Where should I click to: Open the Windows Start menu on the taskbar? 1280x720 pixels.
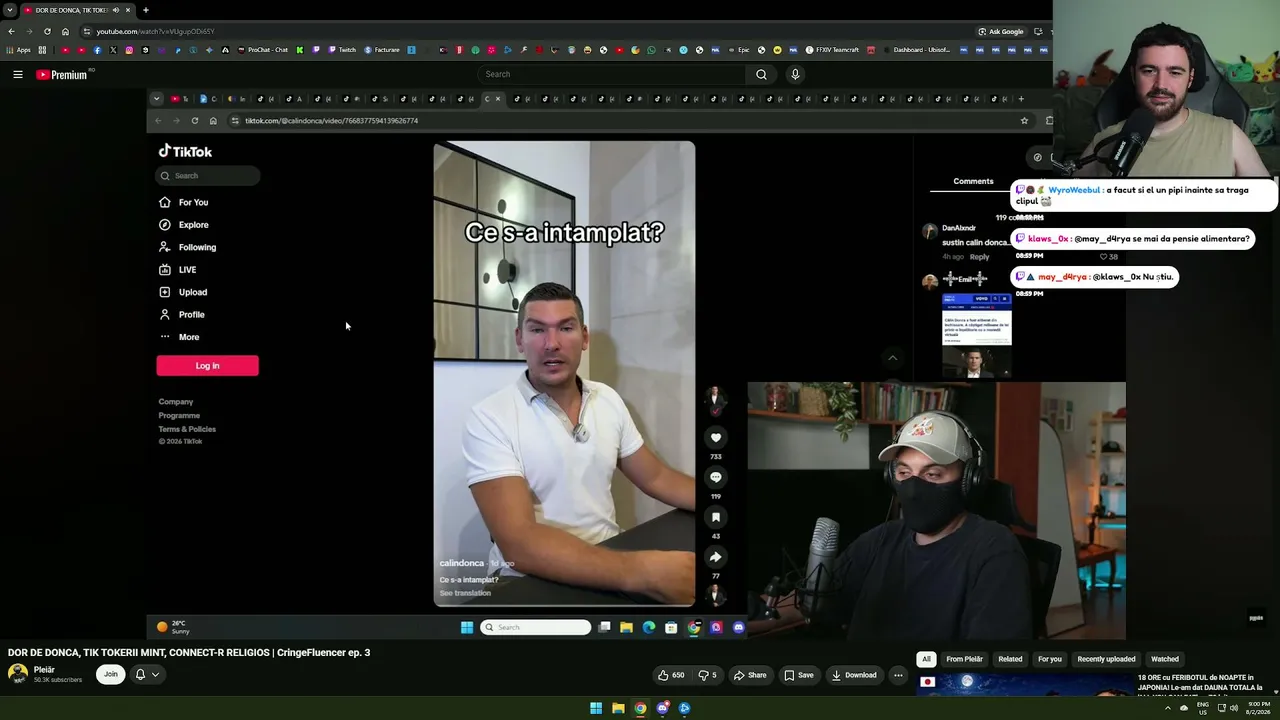[x=596, y=708]
